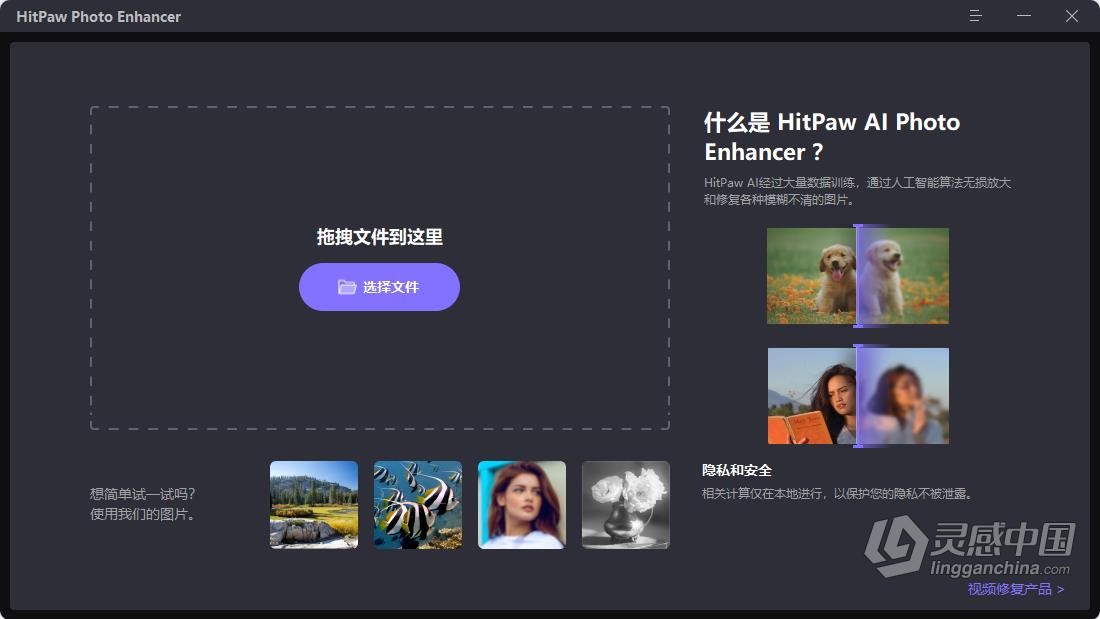This screenshot has height=619, width=1100.
Task: Select the black-and-white flower vase sample
Action: 626,505
